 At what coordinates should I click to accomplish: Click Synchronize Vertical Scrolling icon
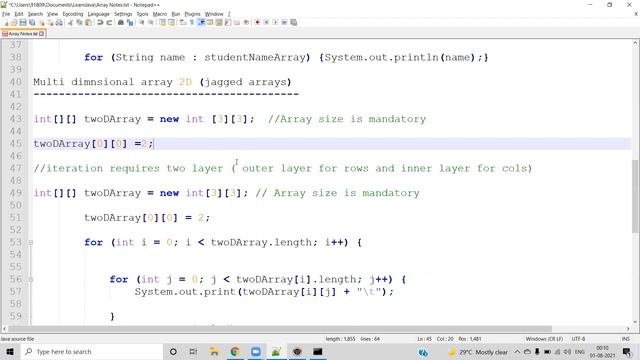162,22
